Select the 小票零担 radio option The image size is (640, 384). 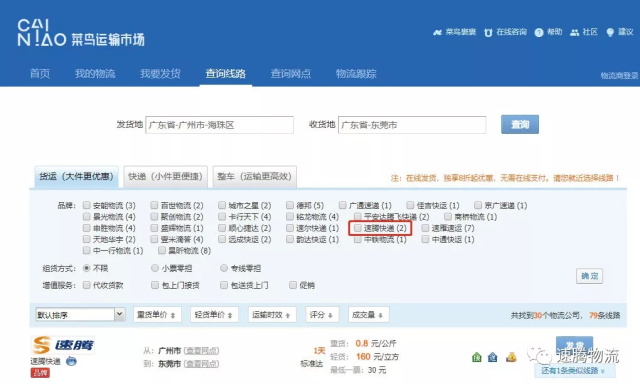tap(155, 268)
